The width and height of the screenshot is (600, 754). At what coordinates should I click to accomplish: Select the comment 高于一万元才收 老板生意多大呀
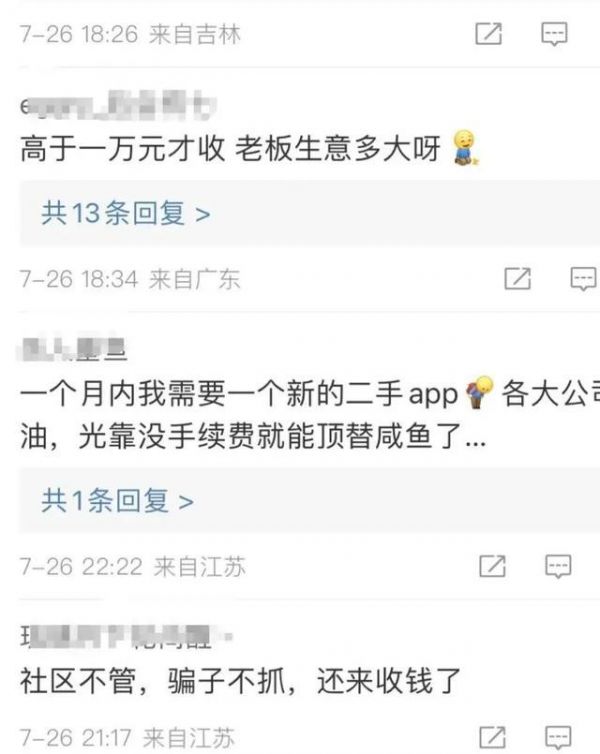click(249, 148)
